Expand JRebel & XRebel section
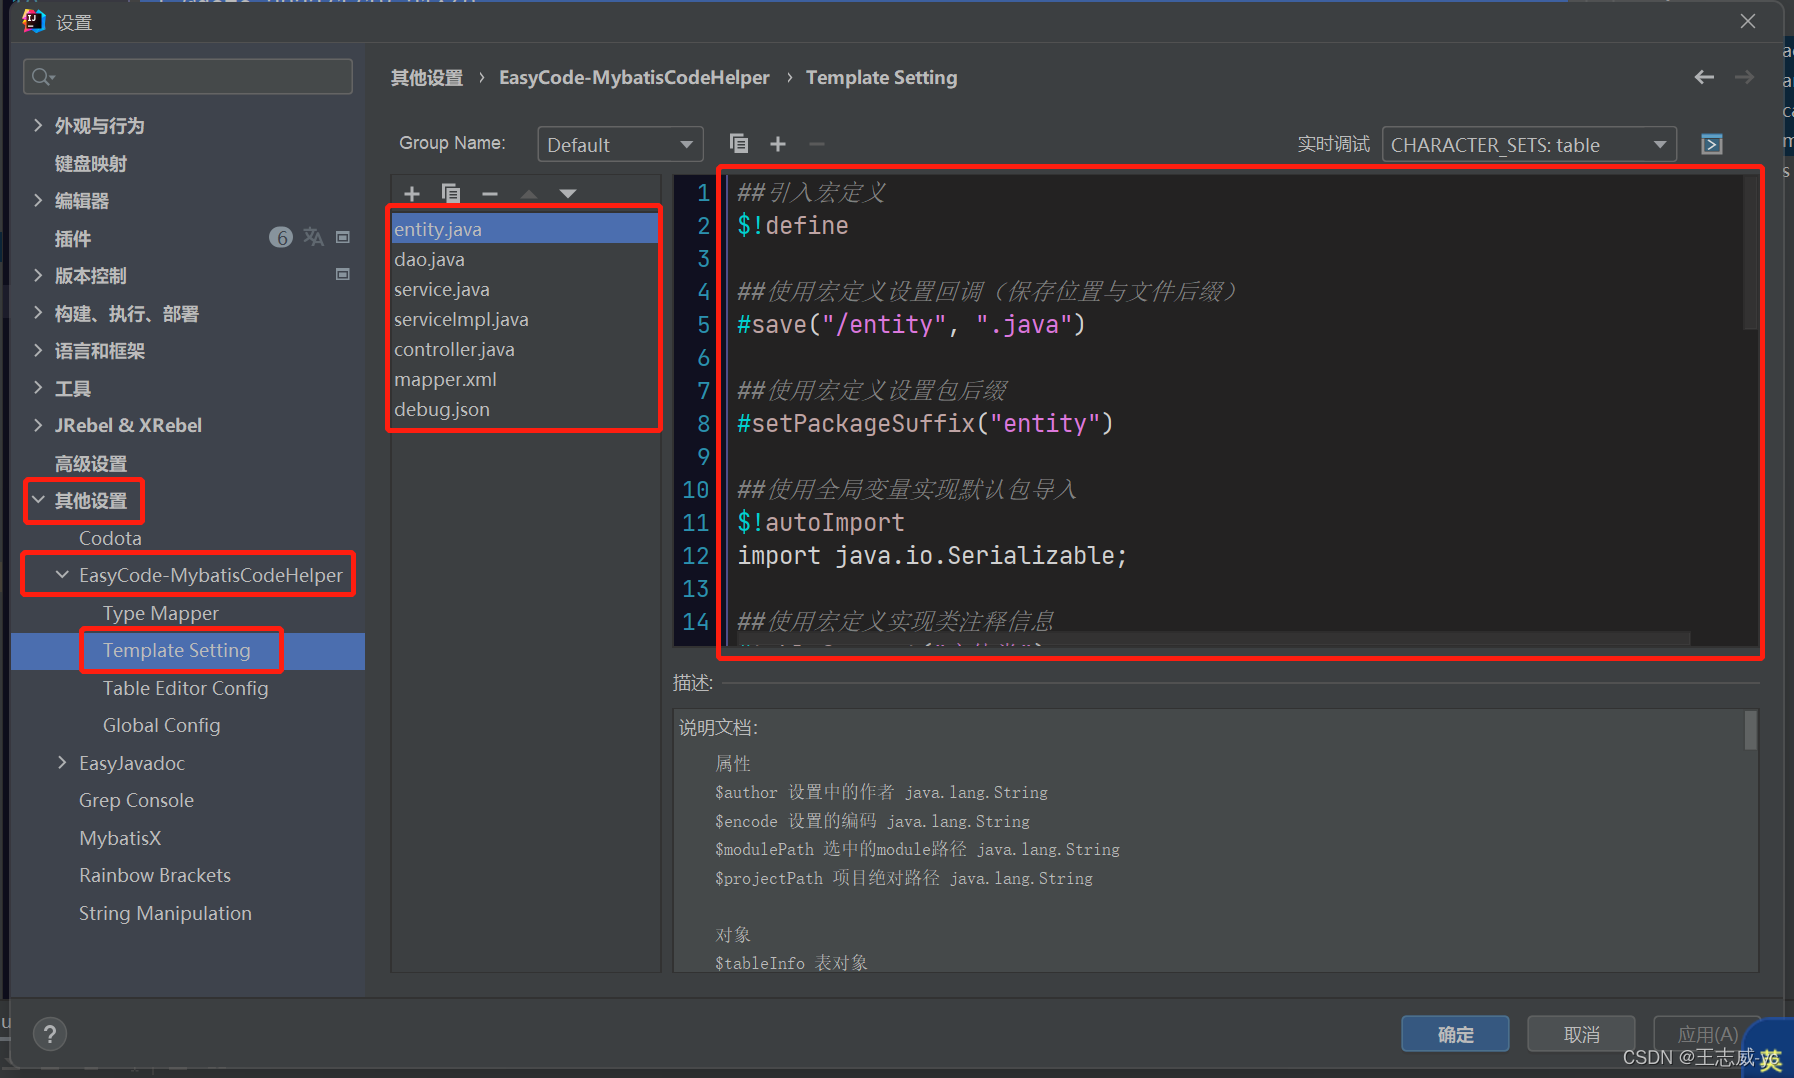Image resolution: width=1794 pixels, height=1078 pixels. [38, 425]
